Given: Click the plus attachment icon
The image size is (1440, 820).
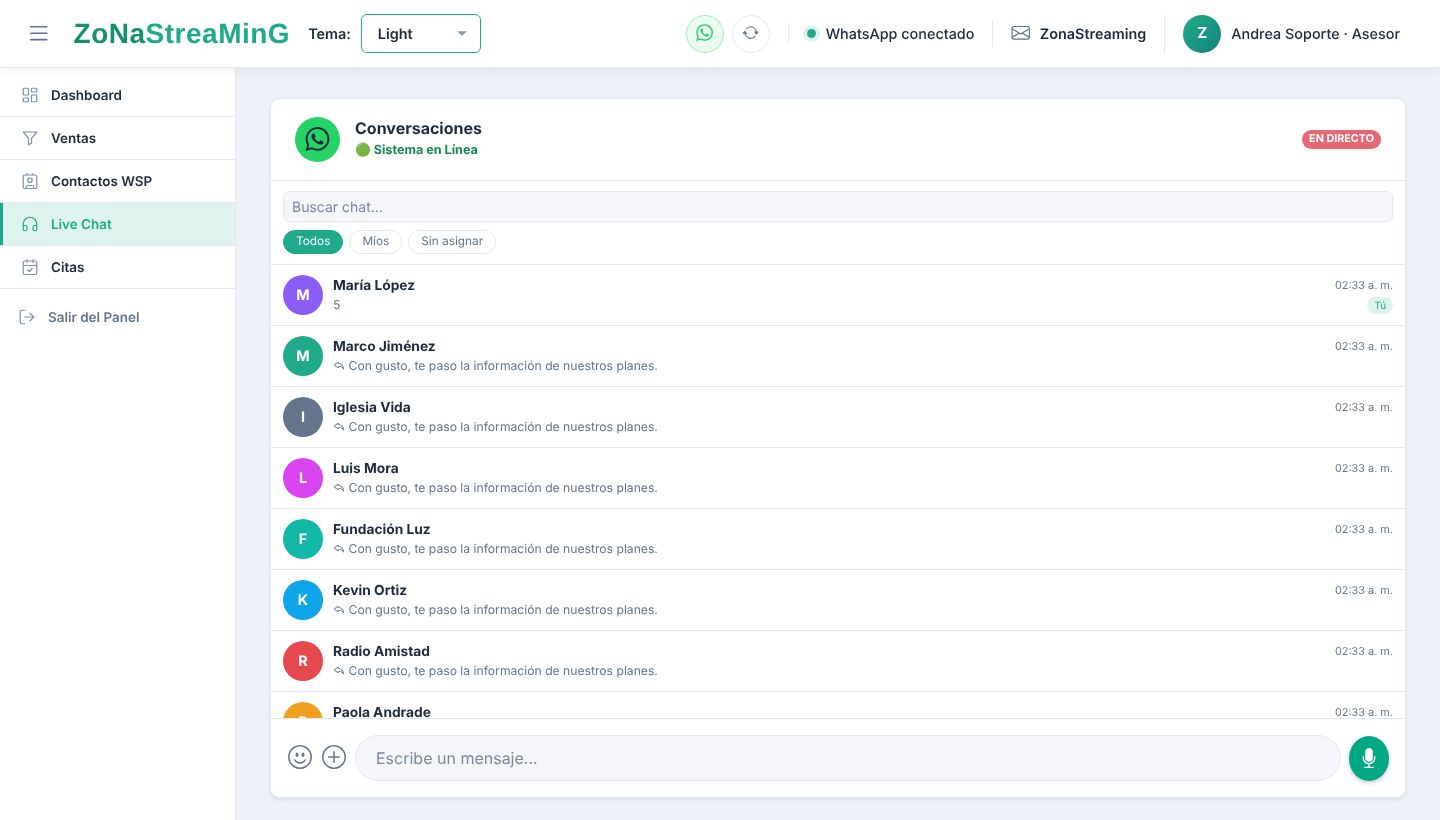Looking at the screenshot, I should tap(334, 757).
